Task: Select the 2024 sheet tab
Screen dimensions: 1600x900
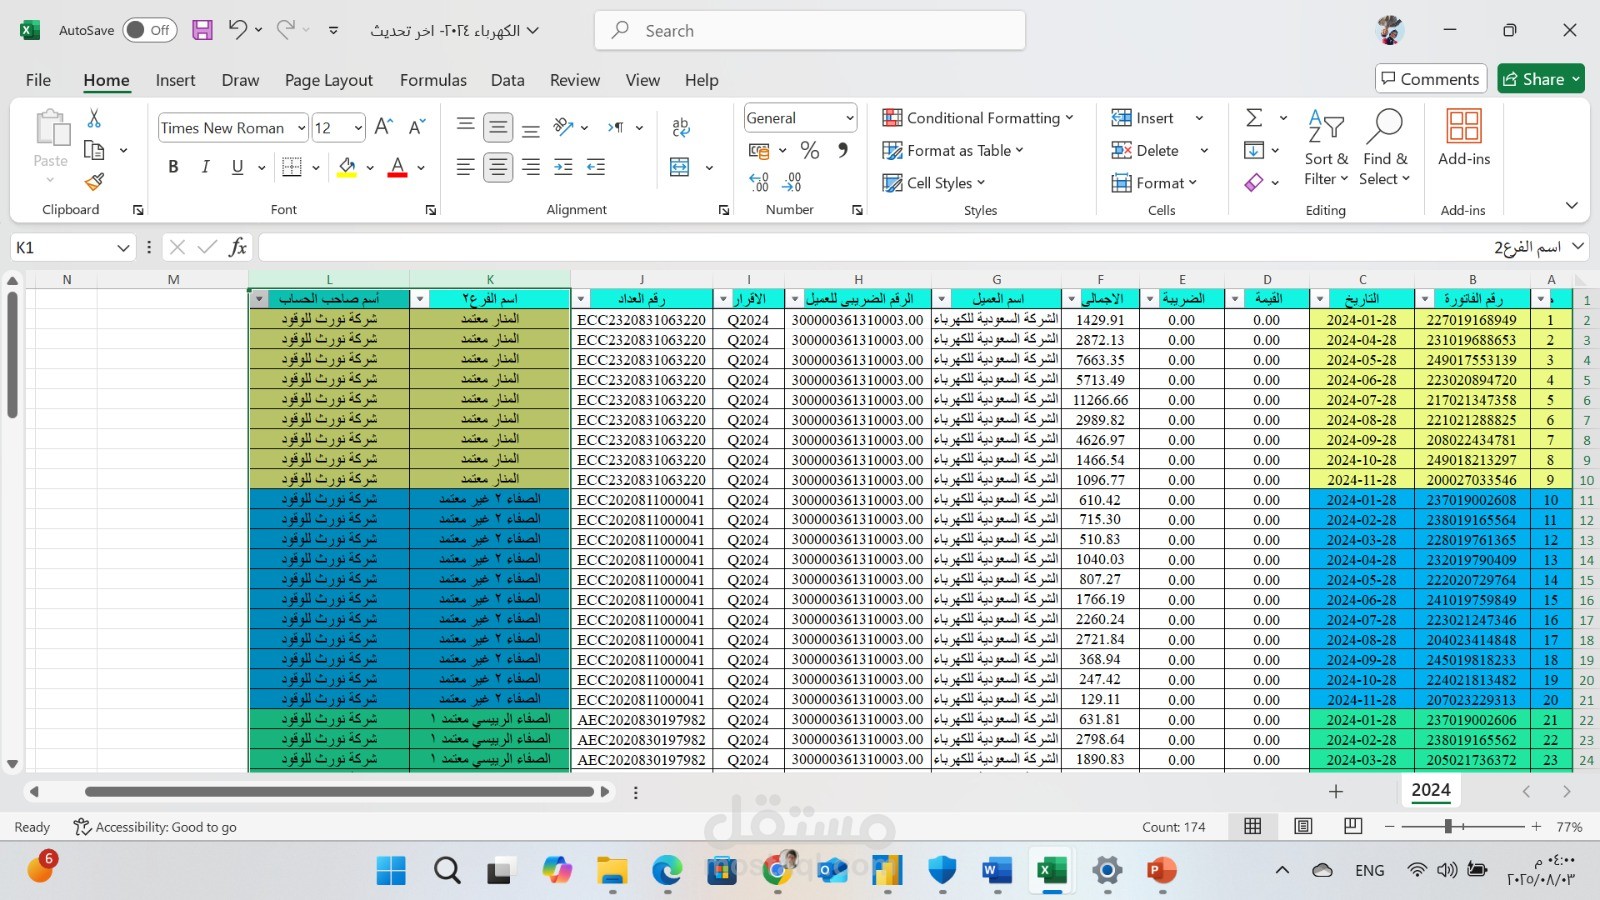Action: click(x=1430, y=790)
